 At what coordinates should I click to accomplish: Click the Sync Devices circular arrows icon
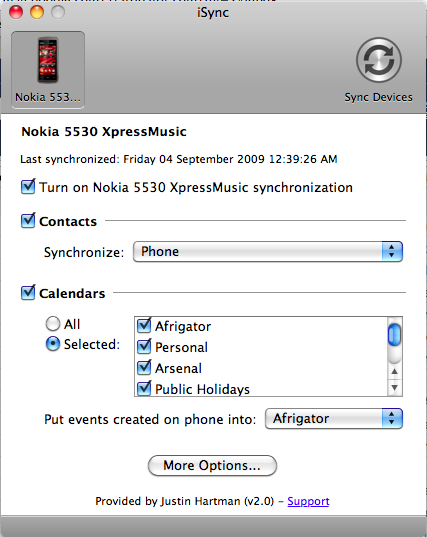379,60
